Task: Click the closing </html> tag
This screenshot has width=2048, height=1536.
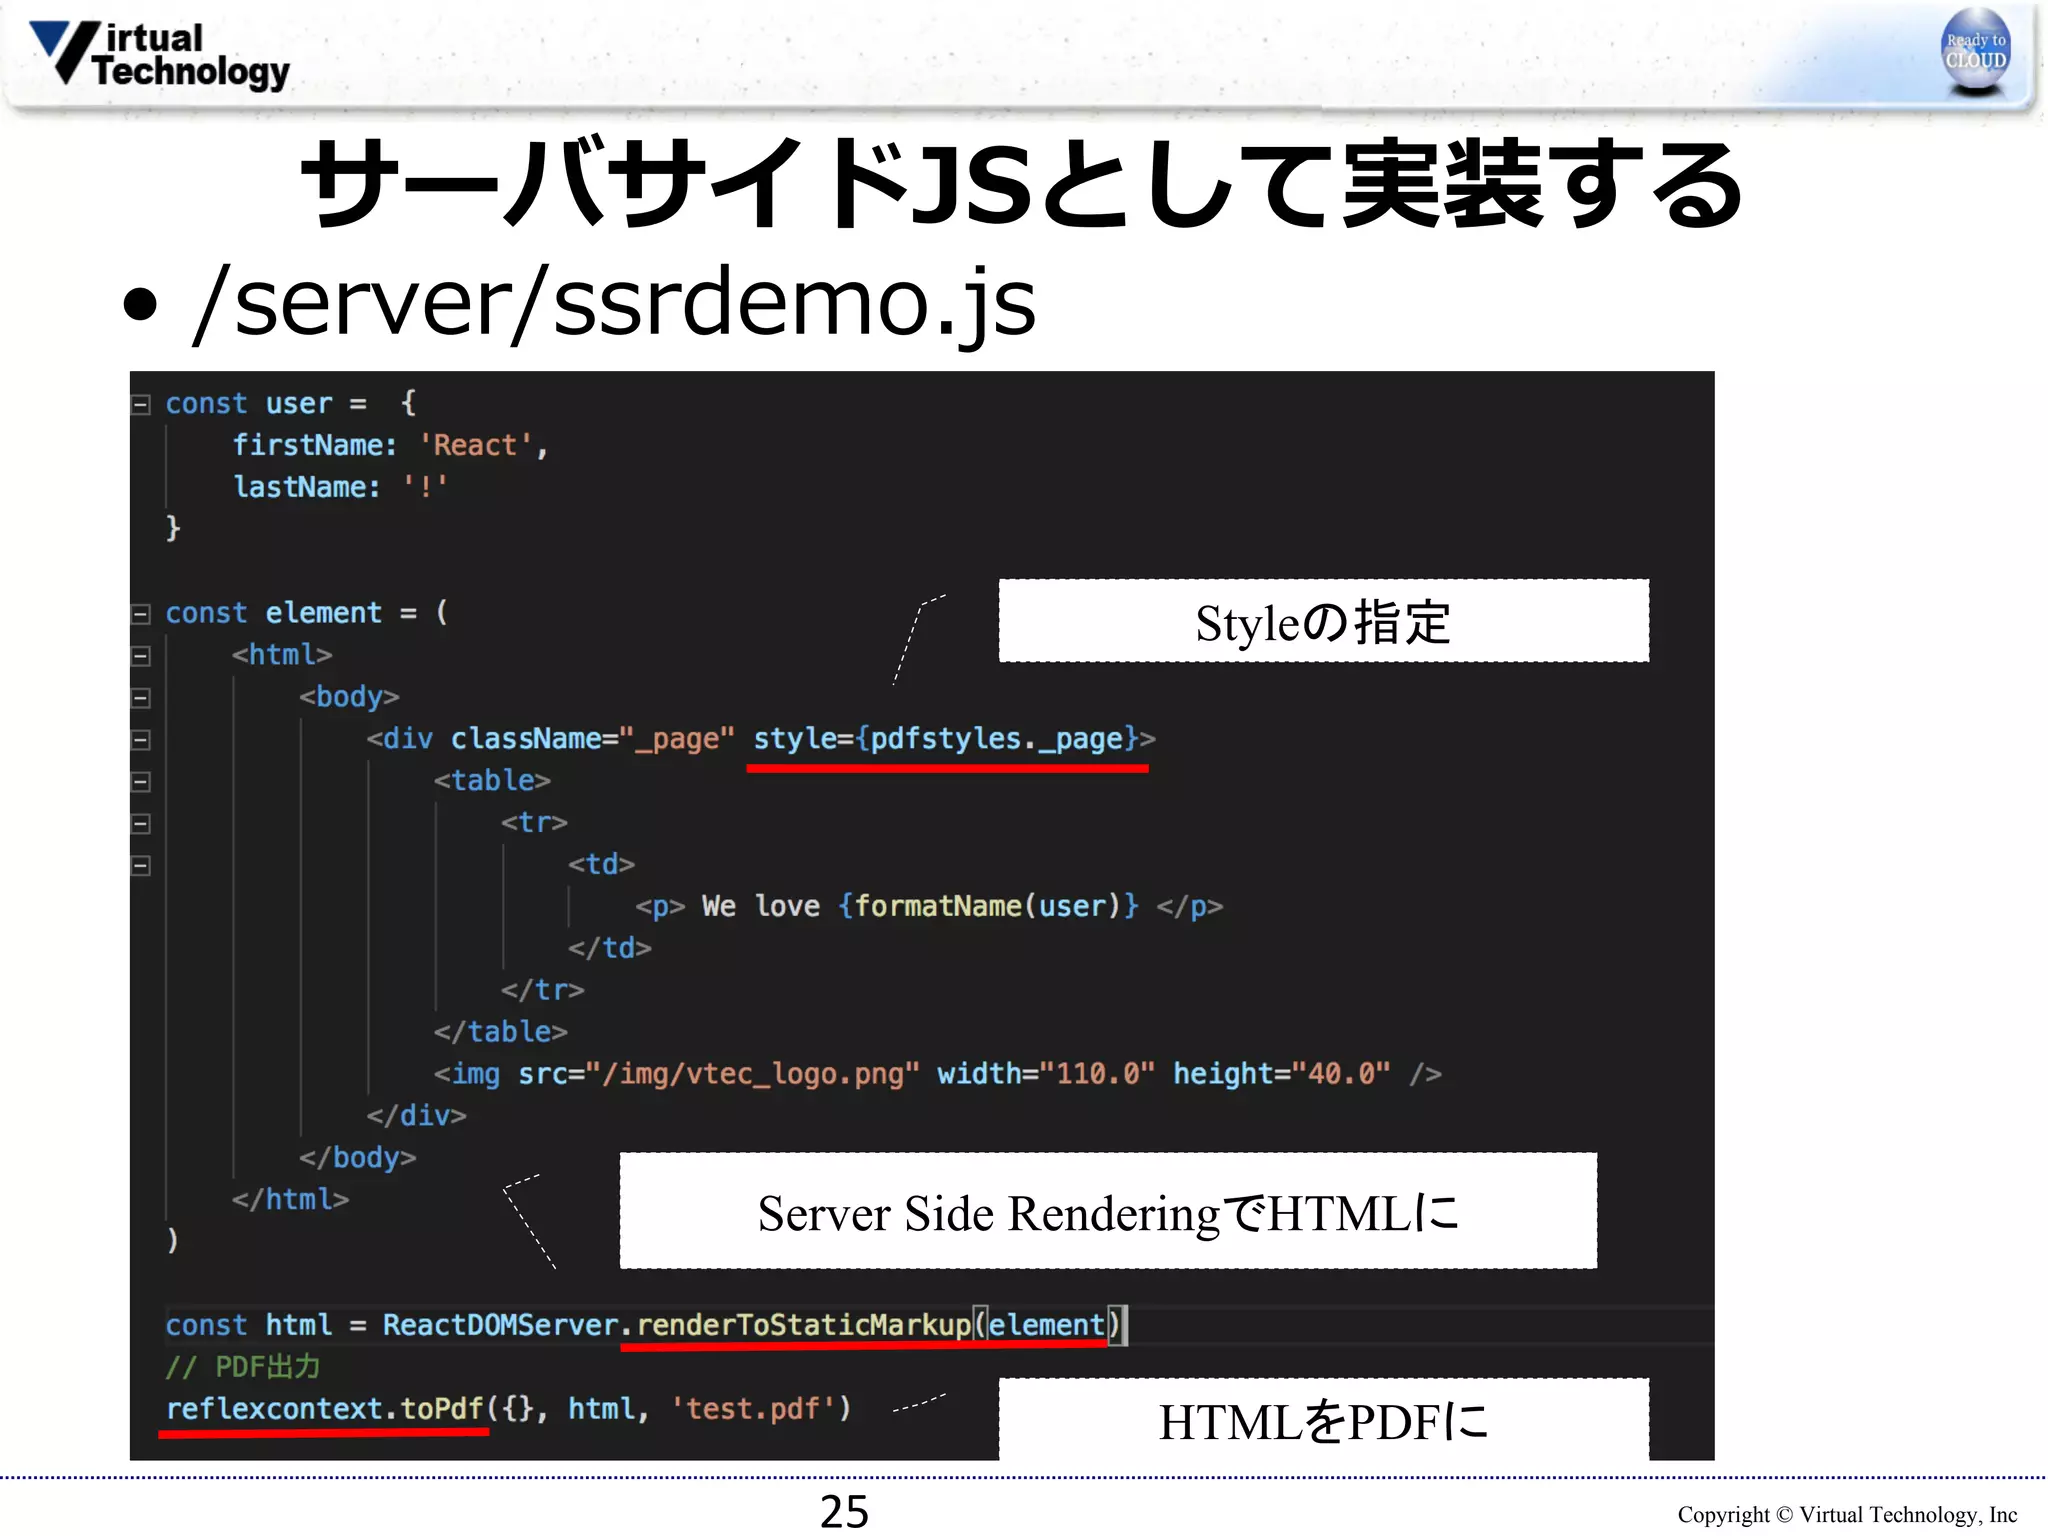Action: point(290,1199)
